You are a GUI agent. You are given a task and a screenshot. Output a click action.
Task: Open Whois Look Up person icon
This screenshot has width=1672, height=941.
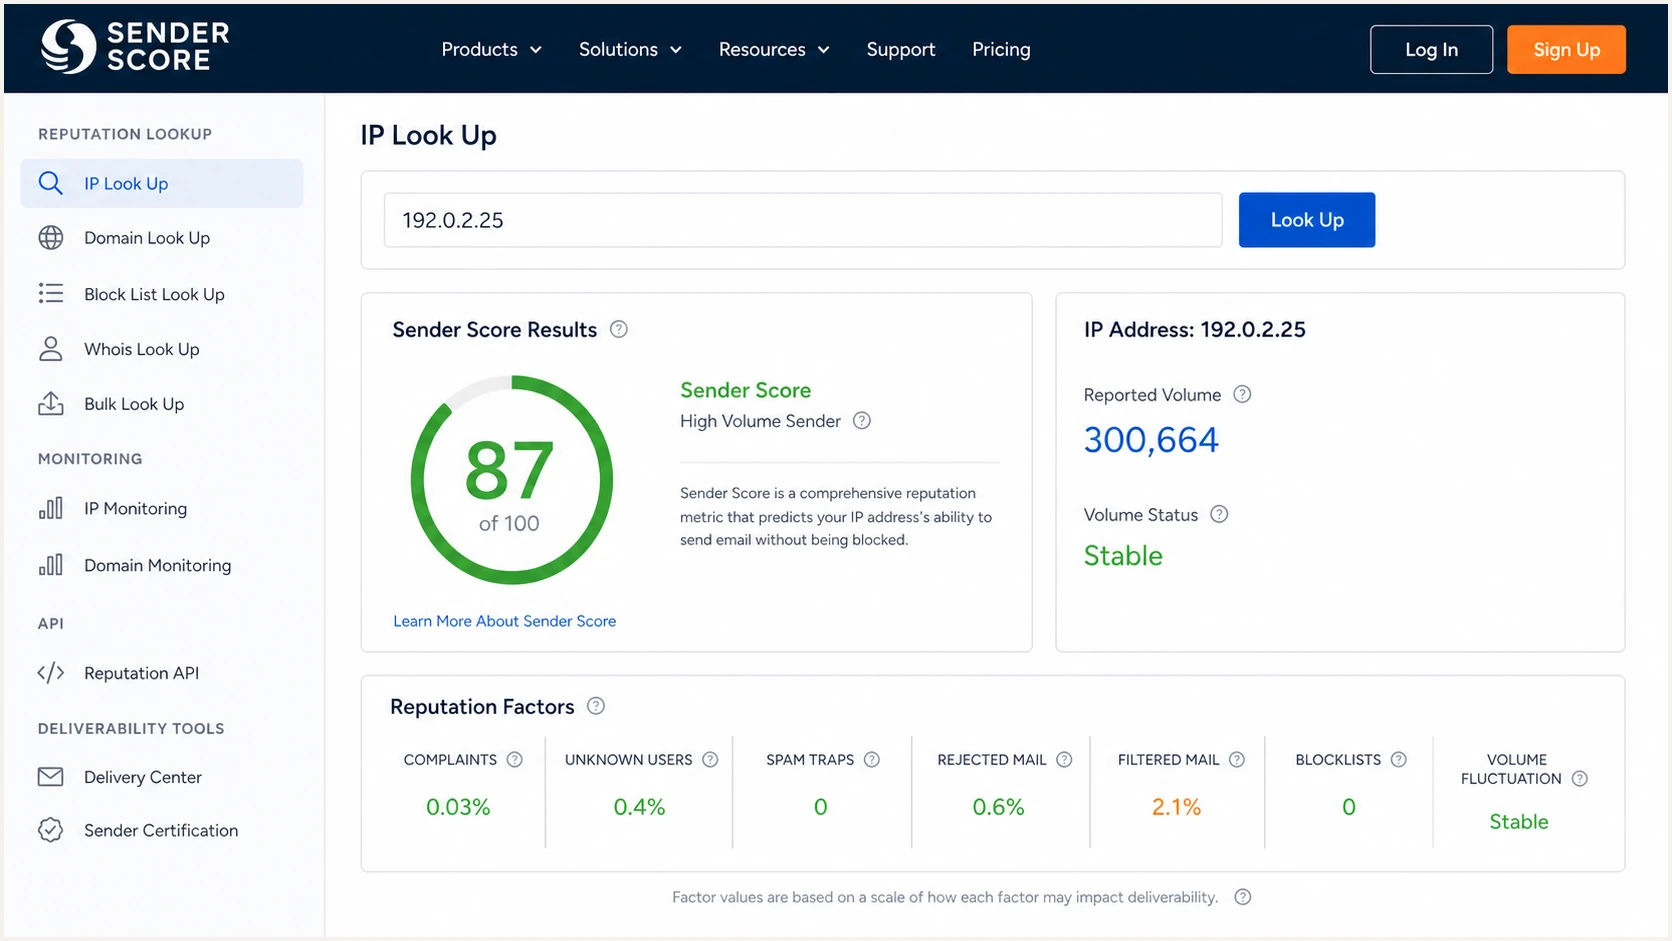tap(51, 349)
